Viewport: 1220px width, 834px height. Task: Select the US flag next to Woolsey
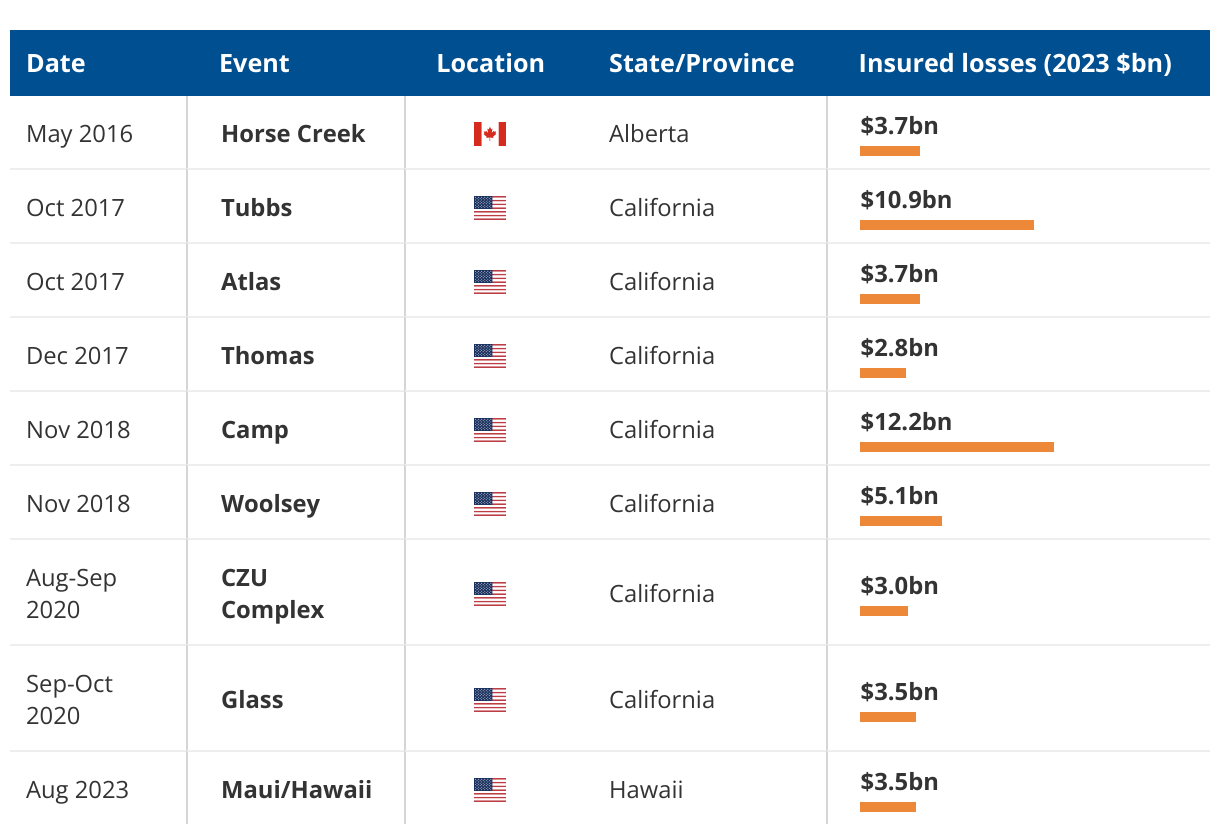pyautogui.click(x=490, y=504)
